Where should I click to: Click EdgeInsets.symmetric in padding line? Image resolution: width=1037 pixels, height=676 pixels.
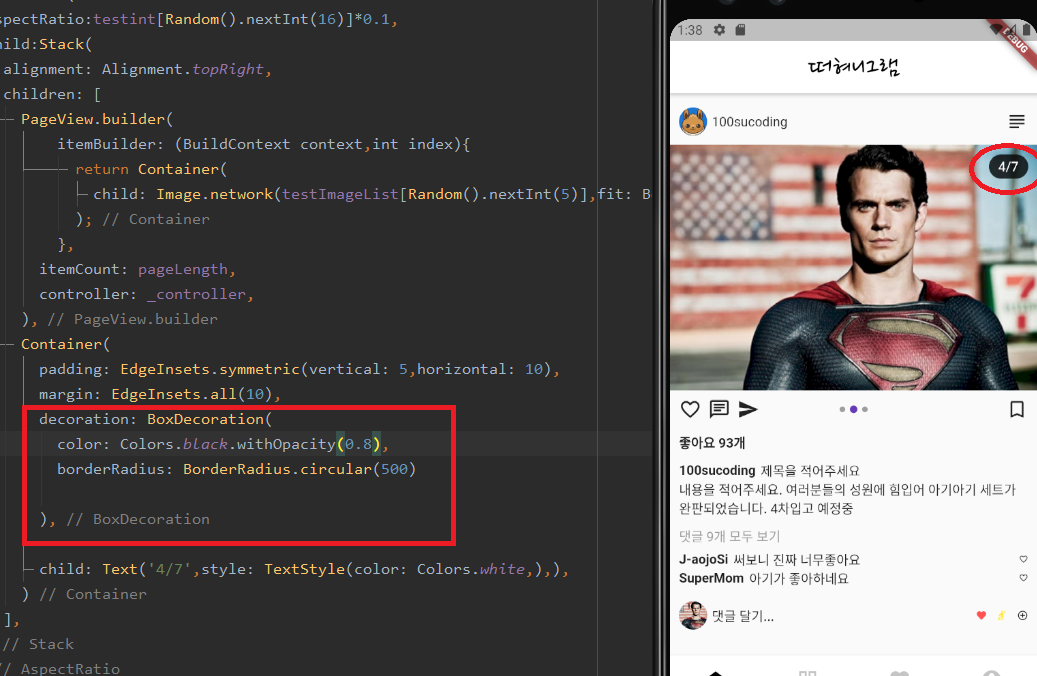tap(210, 369)
